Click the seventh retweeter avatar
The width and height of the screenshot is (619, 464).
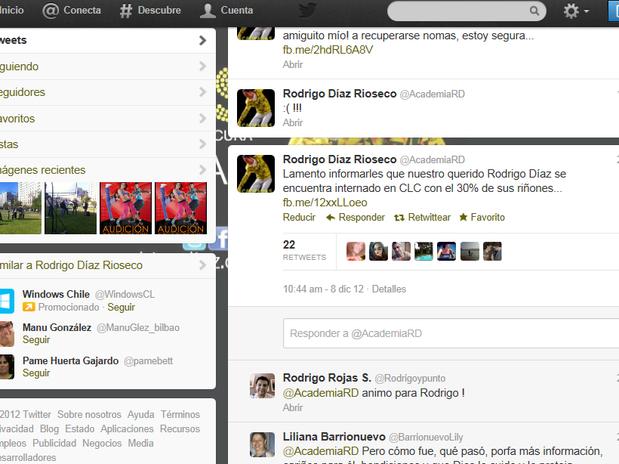click(492, 252)
